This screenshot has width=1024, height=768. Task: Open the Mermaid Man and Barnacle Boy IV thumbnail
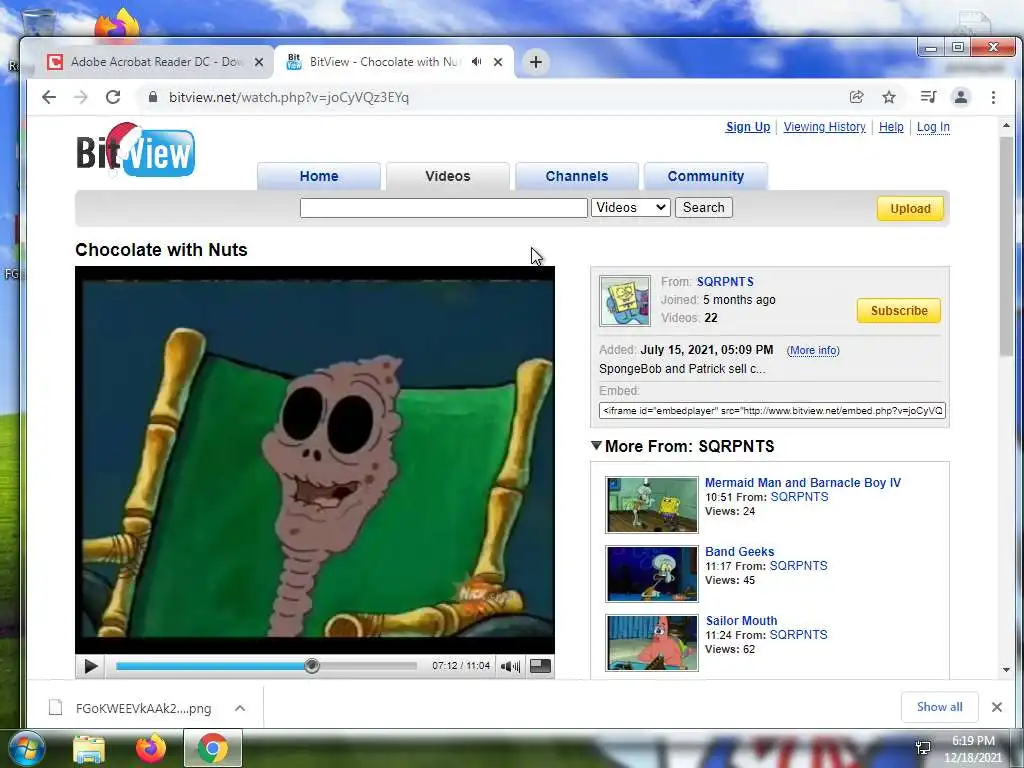click(652, 505)
